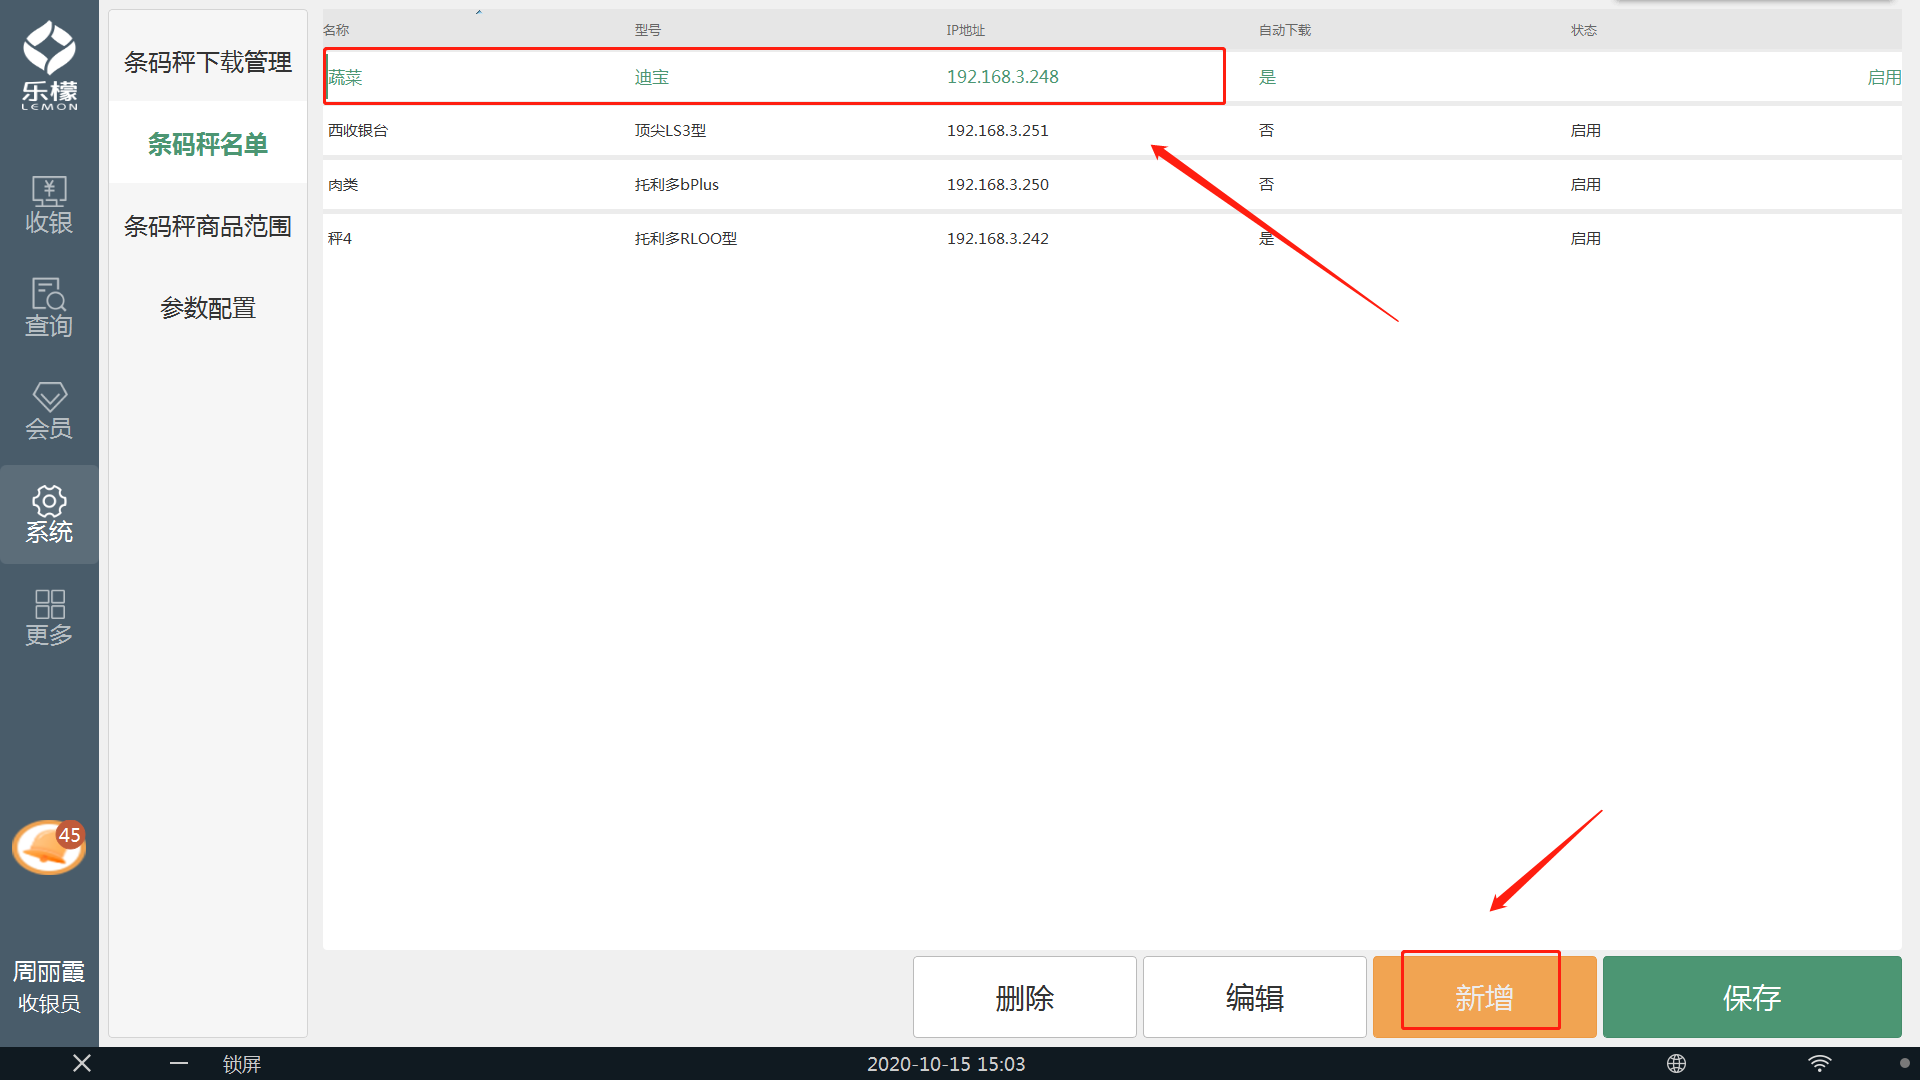Click the Wi-Fi status icon
1920x1080 pixels.
click(1820, 1063)
